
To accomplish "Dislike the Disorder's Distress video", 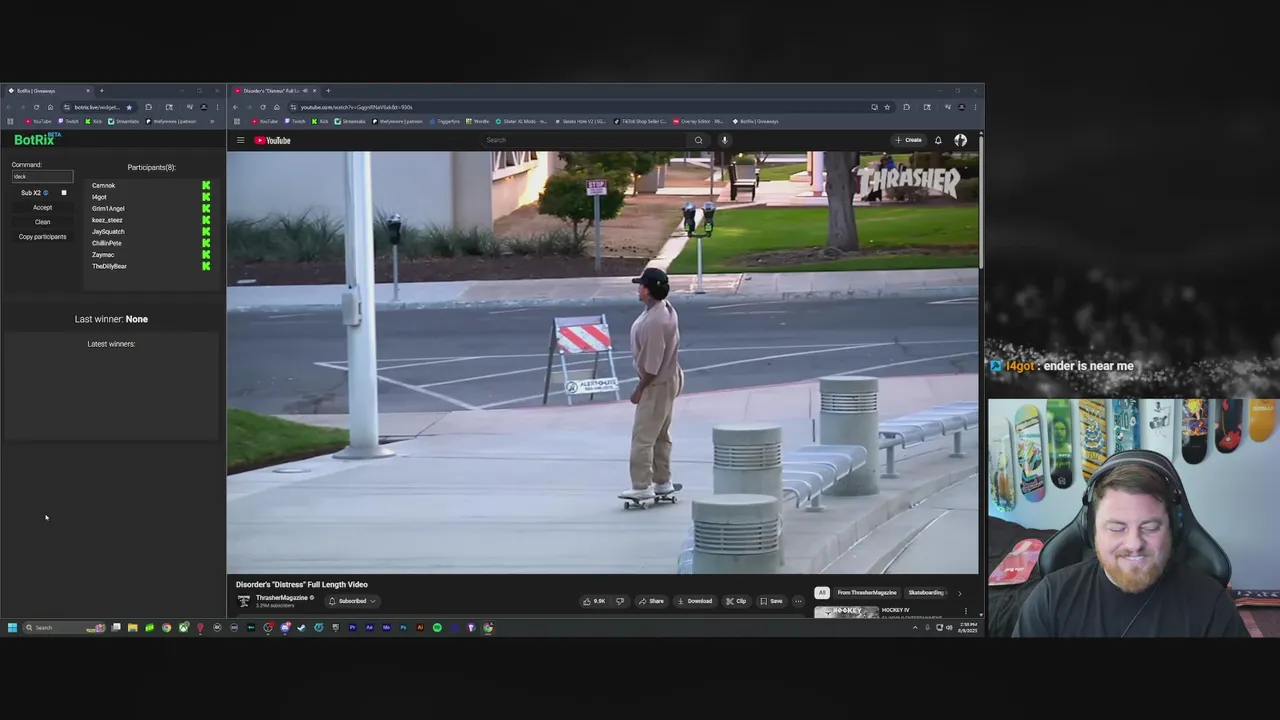I will tap(619, 601).
